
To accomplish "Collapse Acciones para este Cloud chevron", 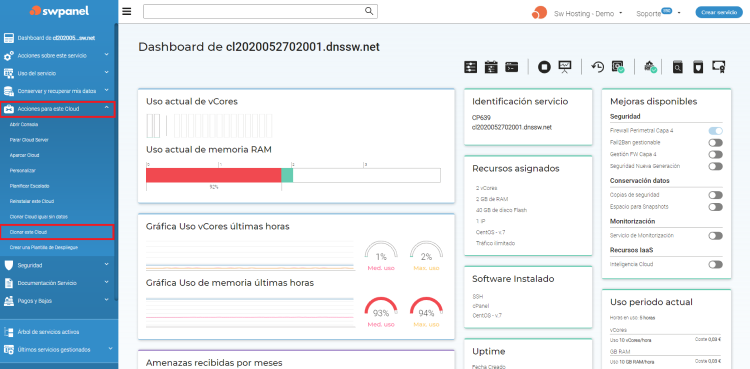I will (106, 108).
